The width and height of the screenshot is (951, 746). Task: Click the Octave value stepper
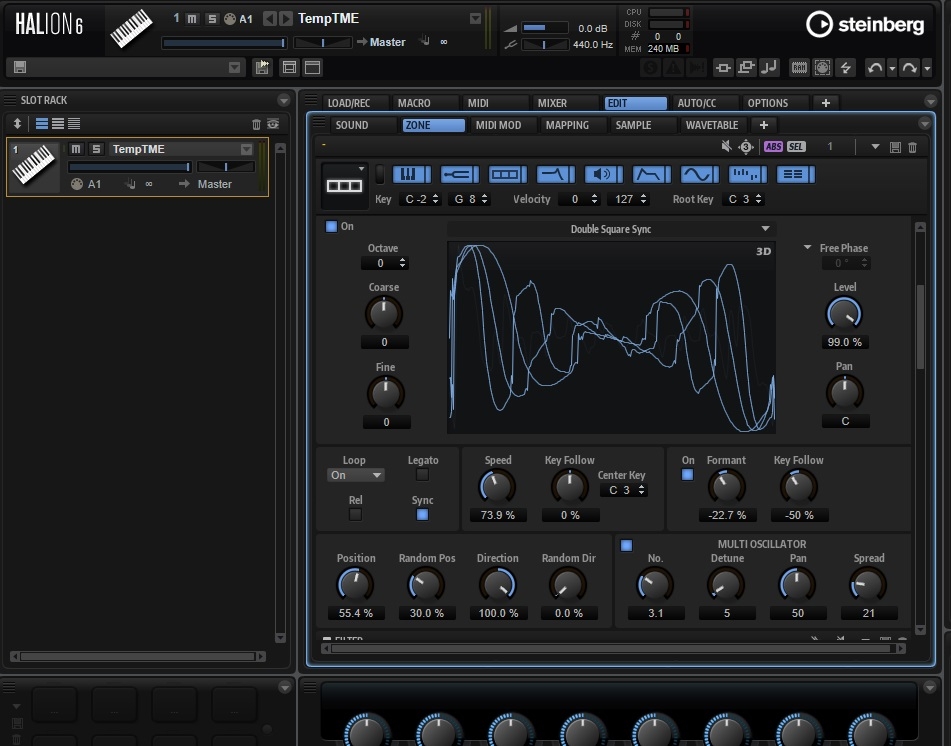tap(386, 263)
